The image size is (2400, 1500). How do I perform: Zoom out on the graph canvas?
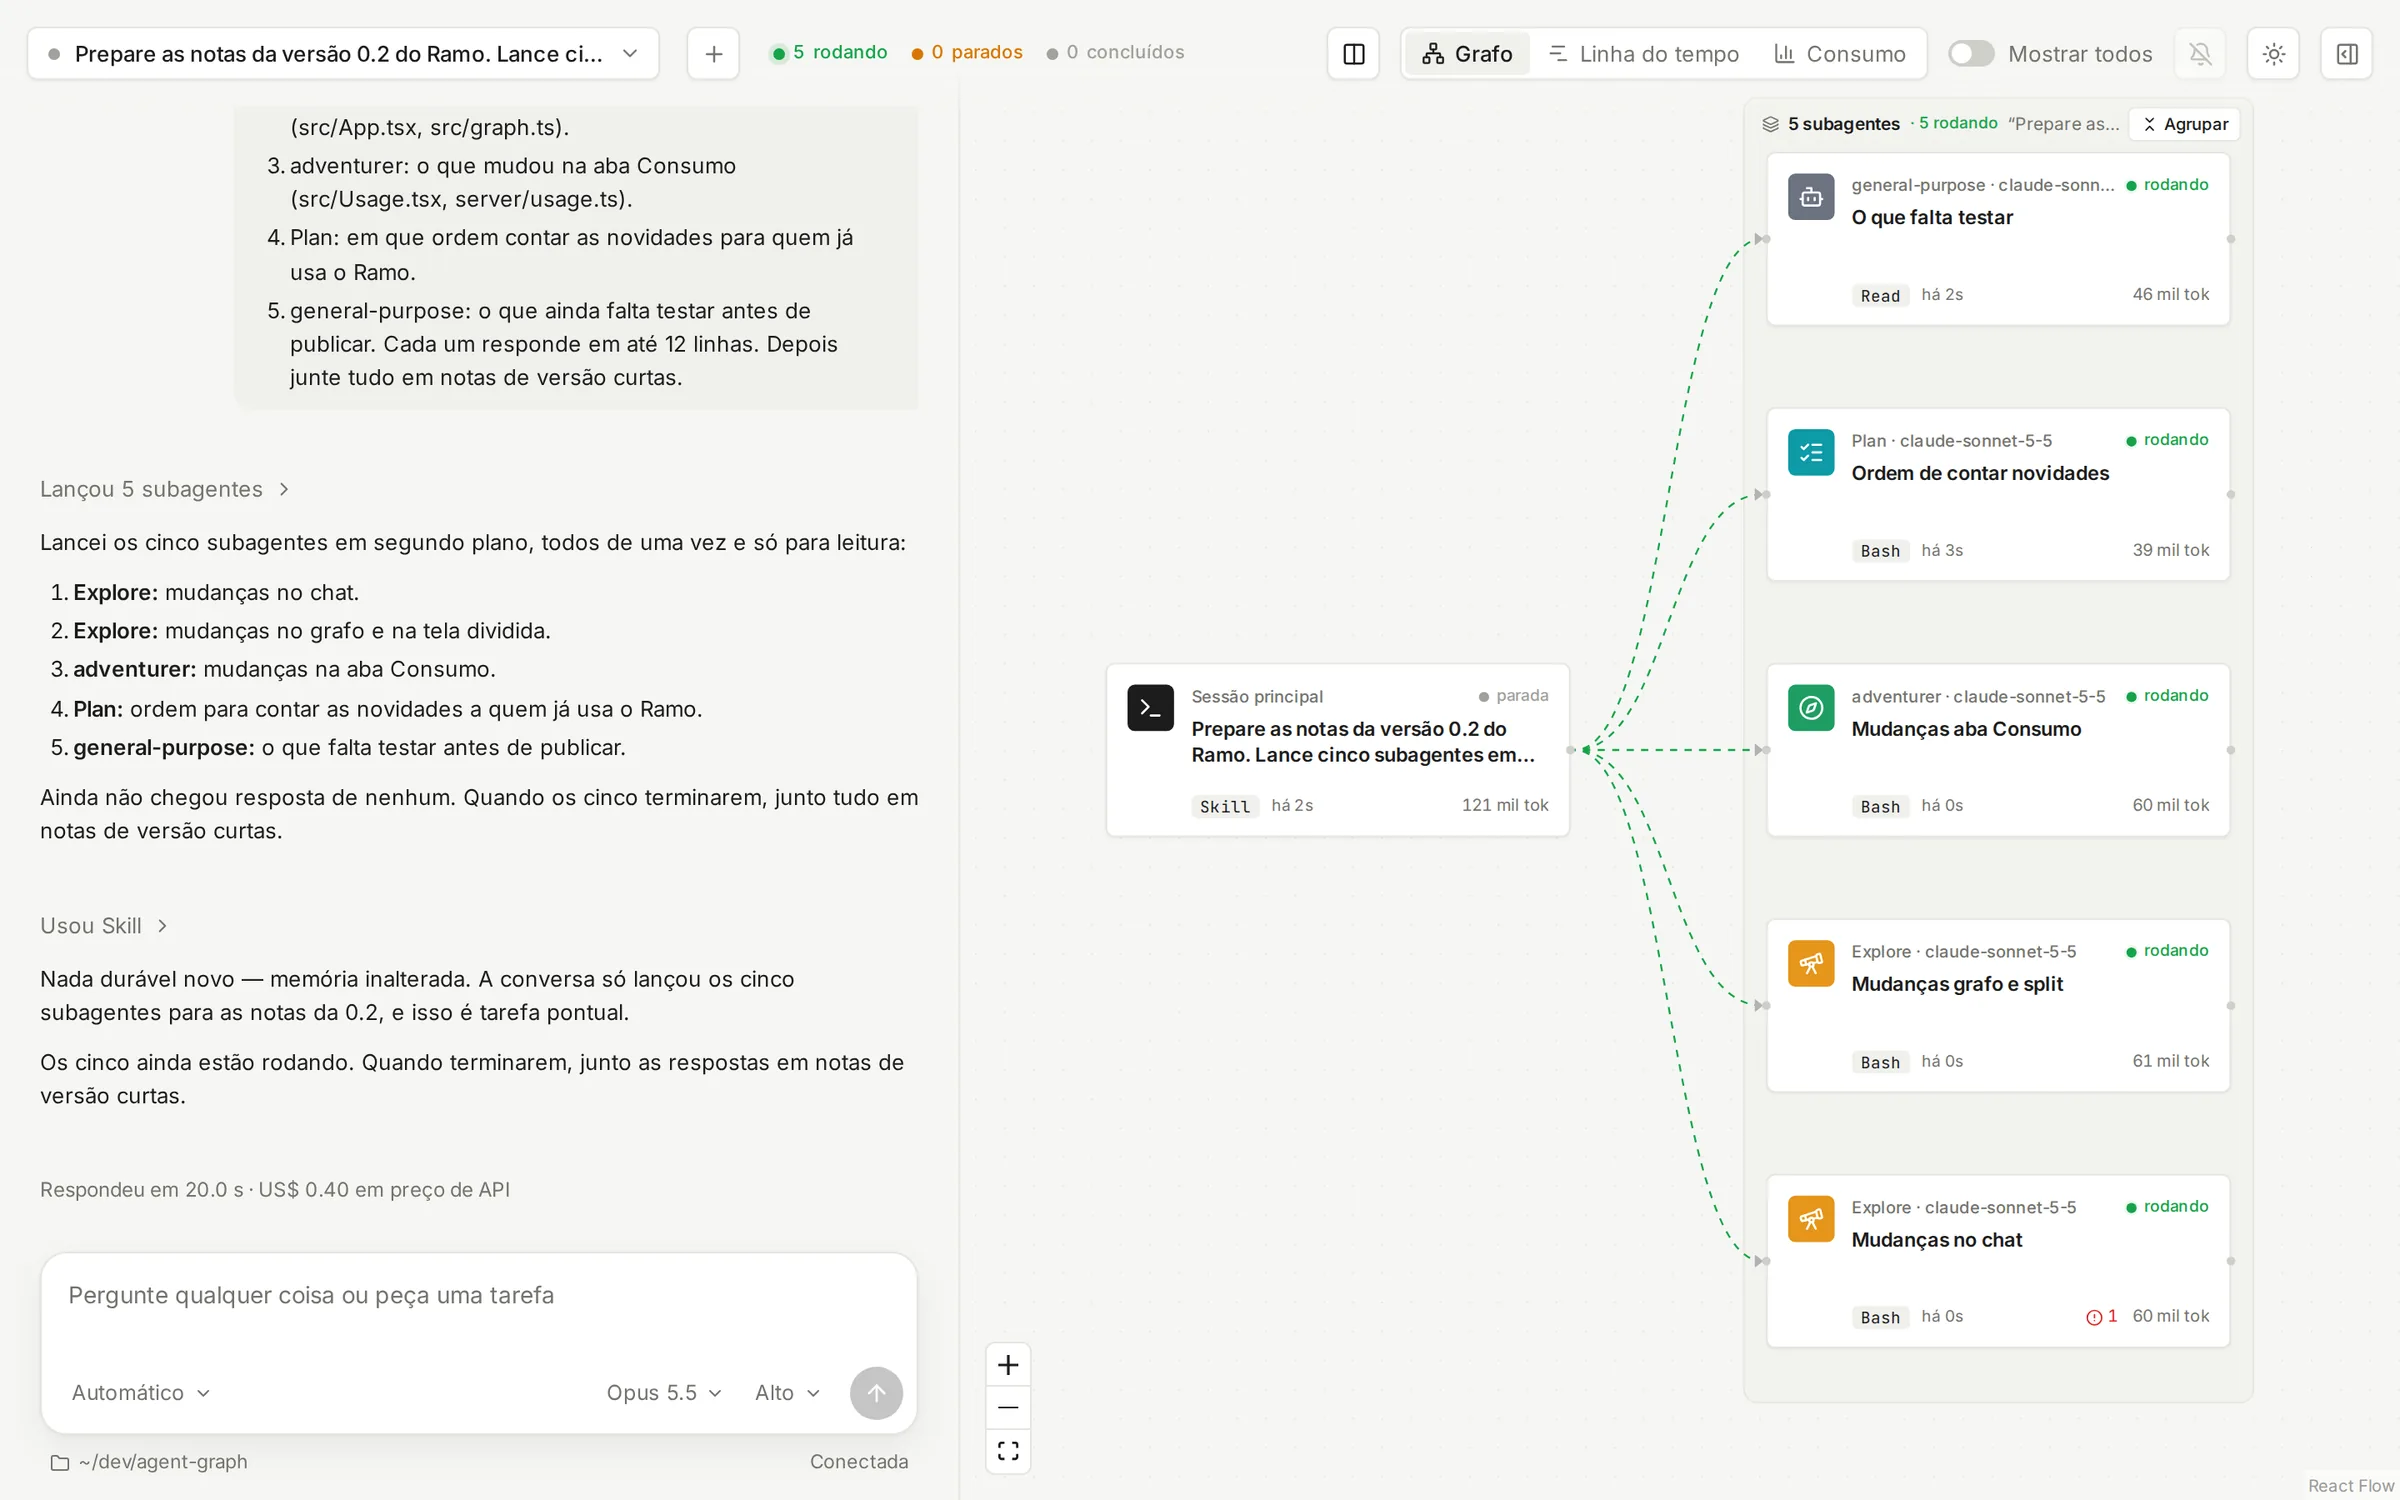(x=1008, y=1408)
